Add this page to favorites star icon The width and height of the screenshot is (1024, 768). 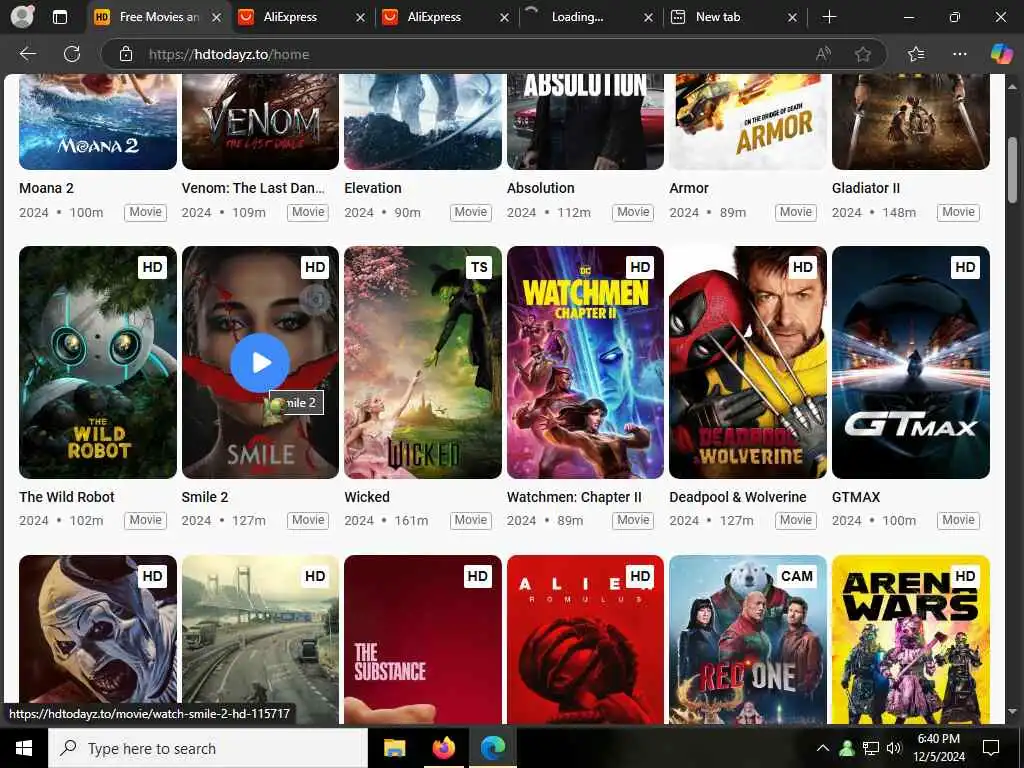(863, 54)
